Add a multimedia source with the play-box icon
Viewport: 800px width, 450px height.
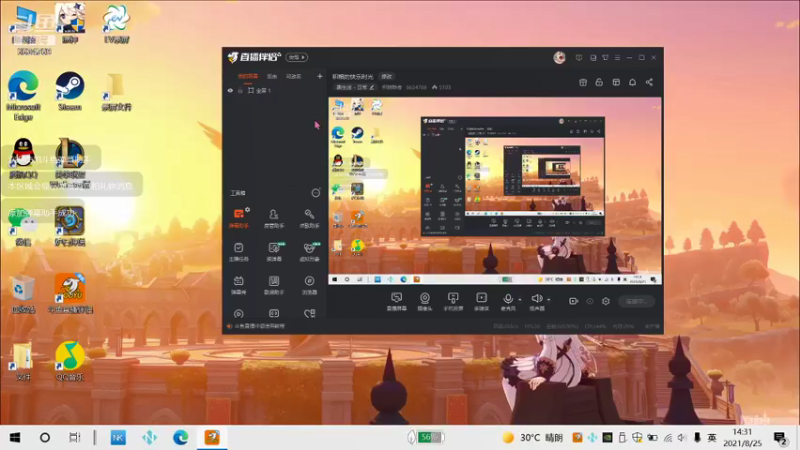point(481,302)
